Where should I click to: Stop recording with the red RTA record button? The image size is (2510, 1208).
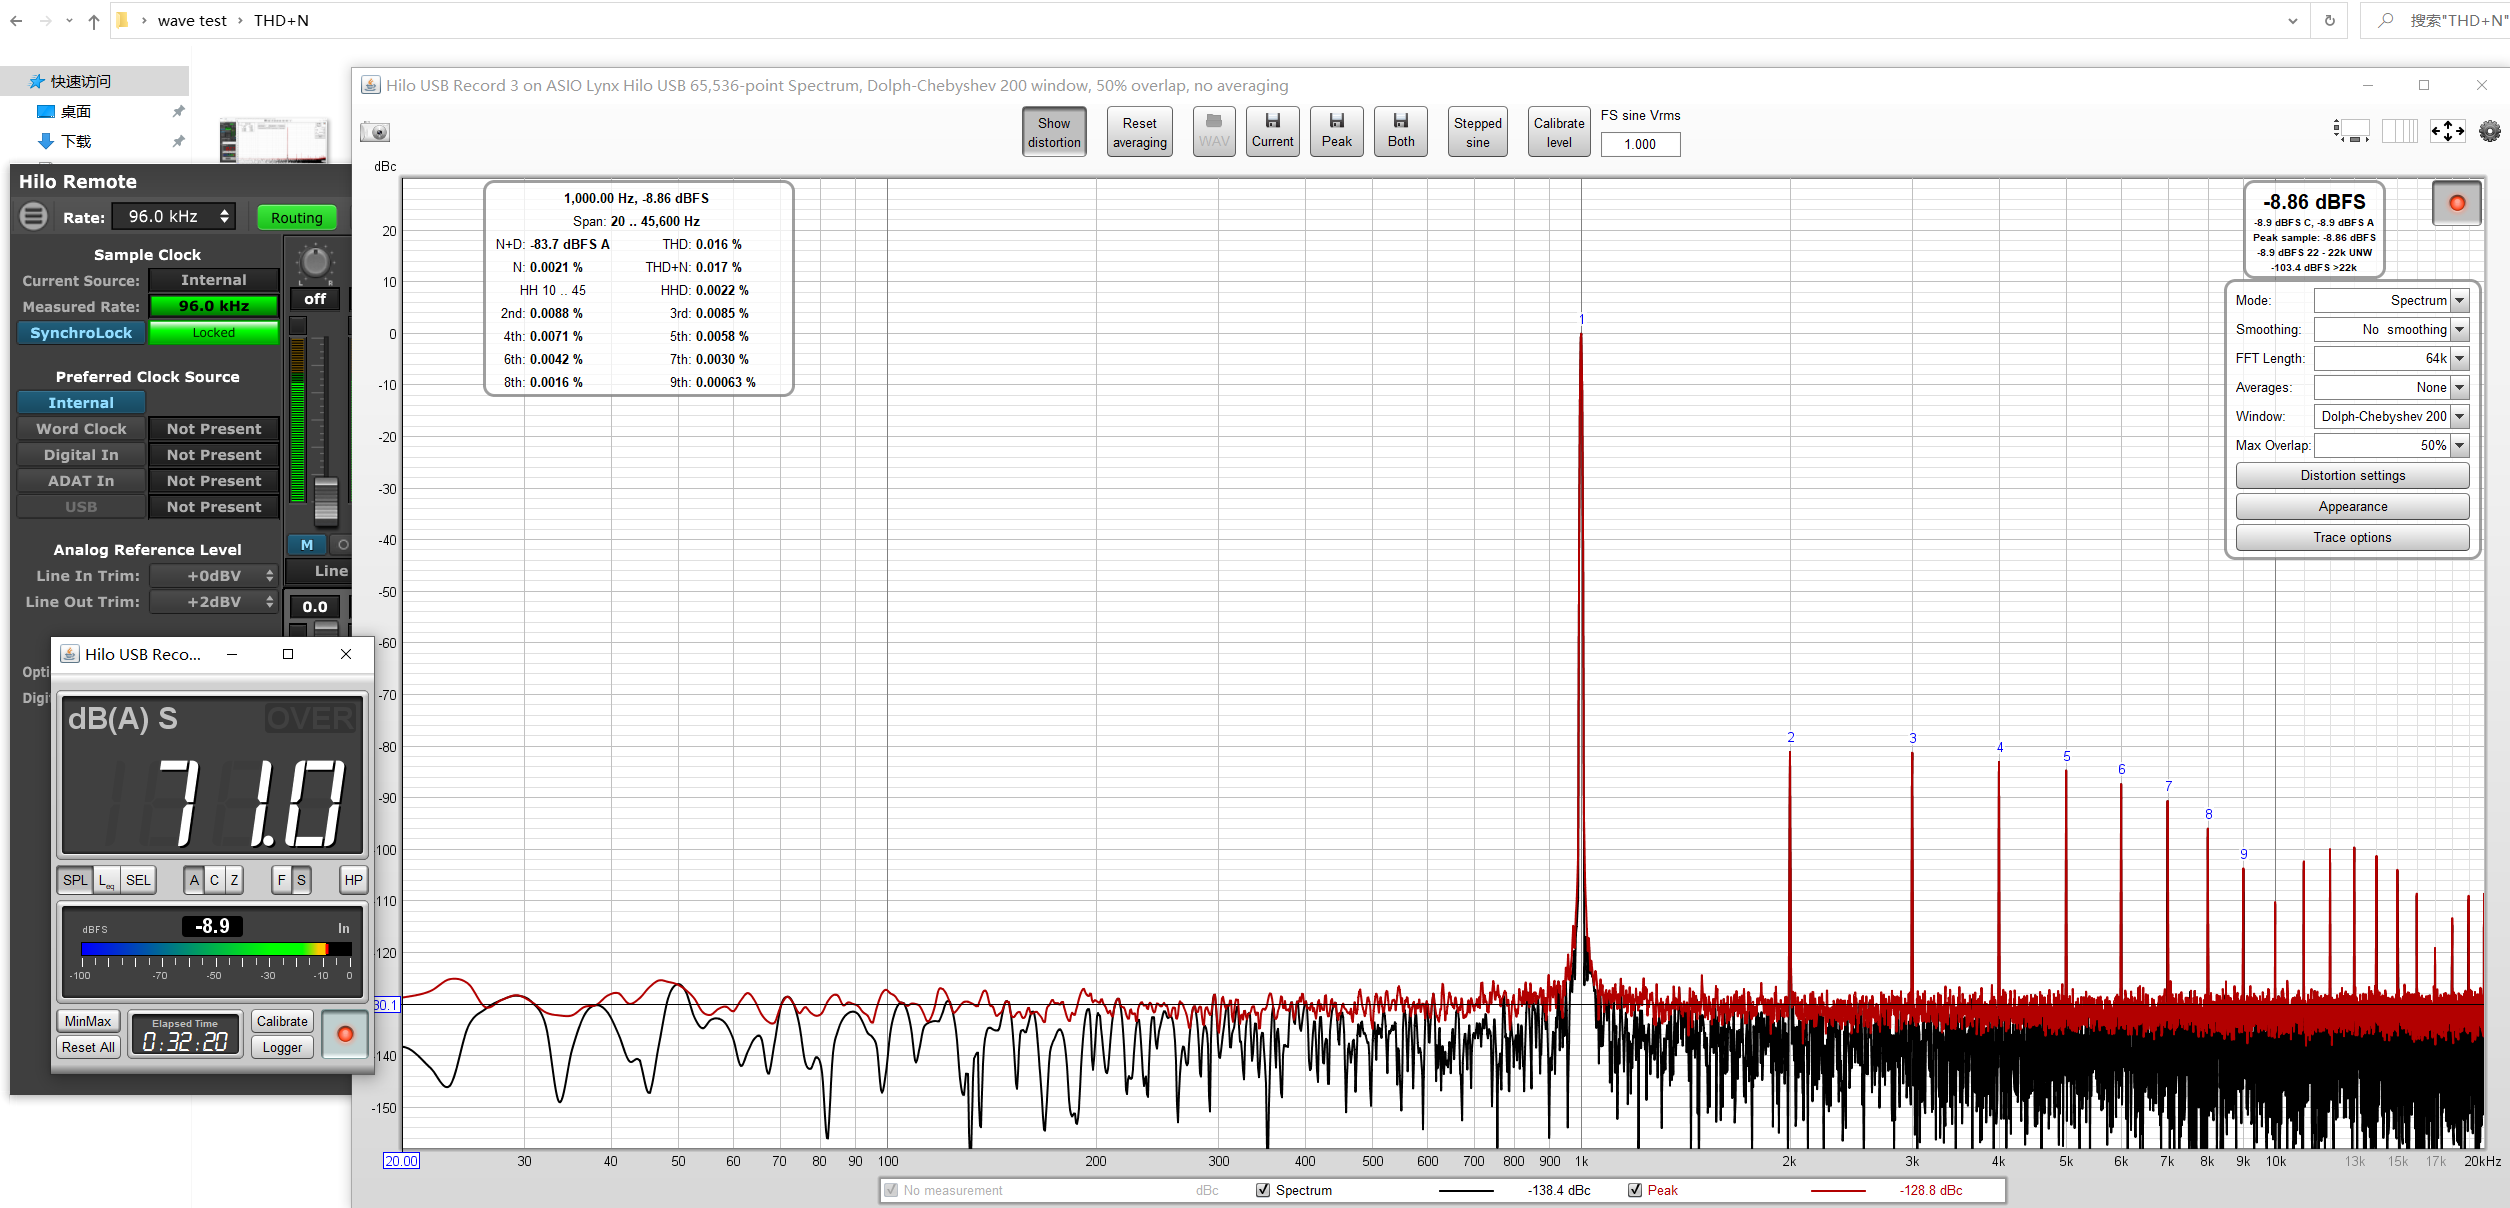(x=2456, y=203)
